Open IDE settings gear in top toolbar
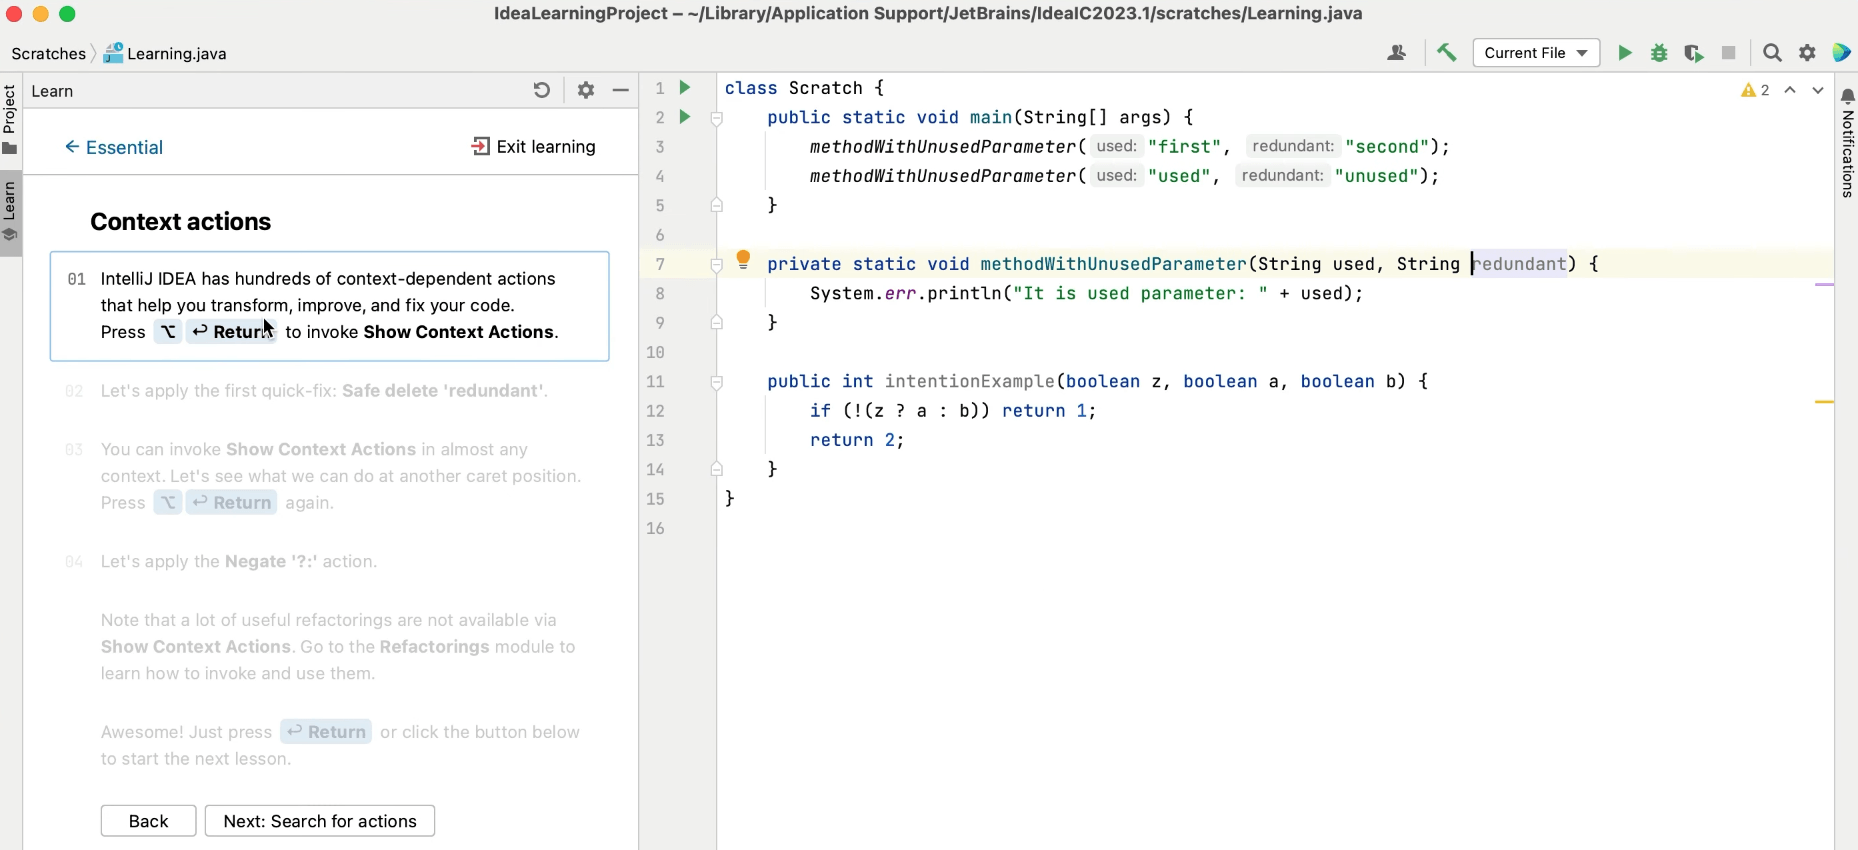The width and height of the screenshot is (1858, 850). [1807, 53]
